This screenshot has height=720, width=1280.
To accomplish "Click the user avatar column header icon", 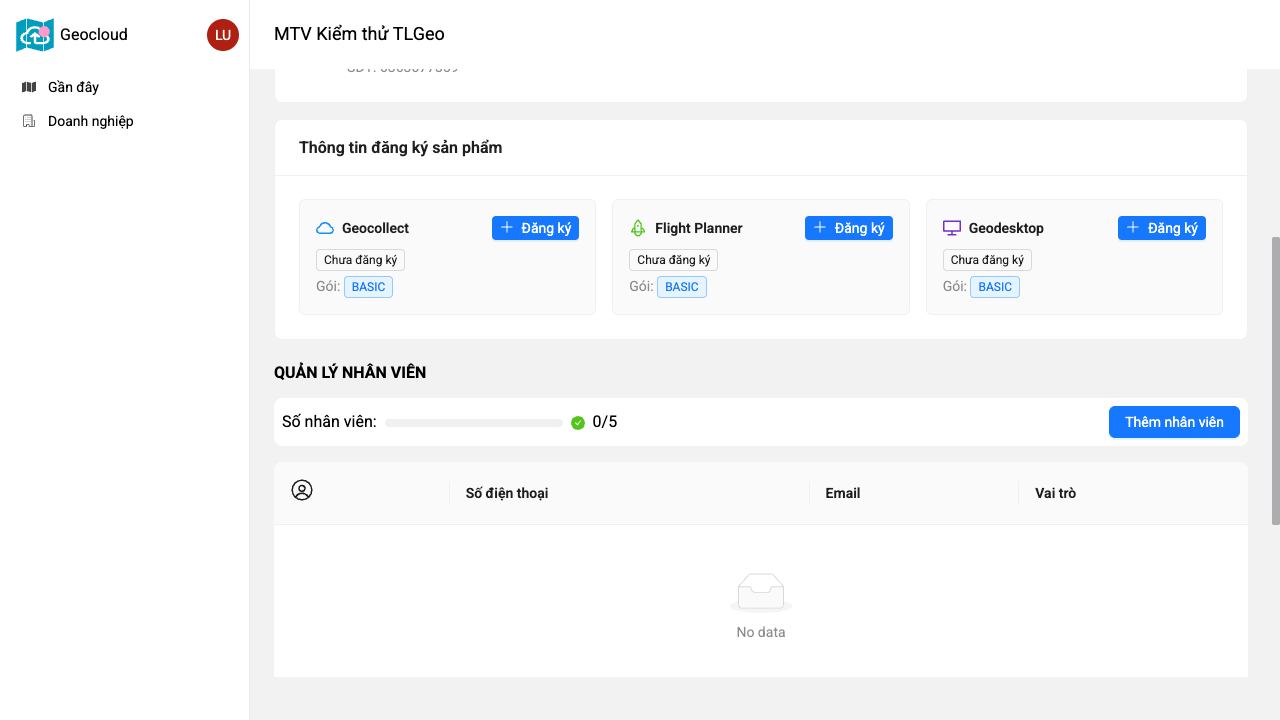I will pos(302,490).
